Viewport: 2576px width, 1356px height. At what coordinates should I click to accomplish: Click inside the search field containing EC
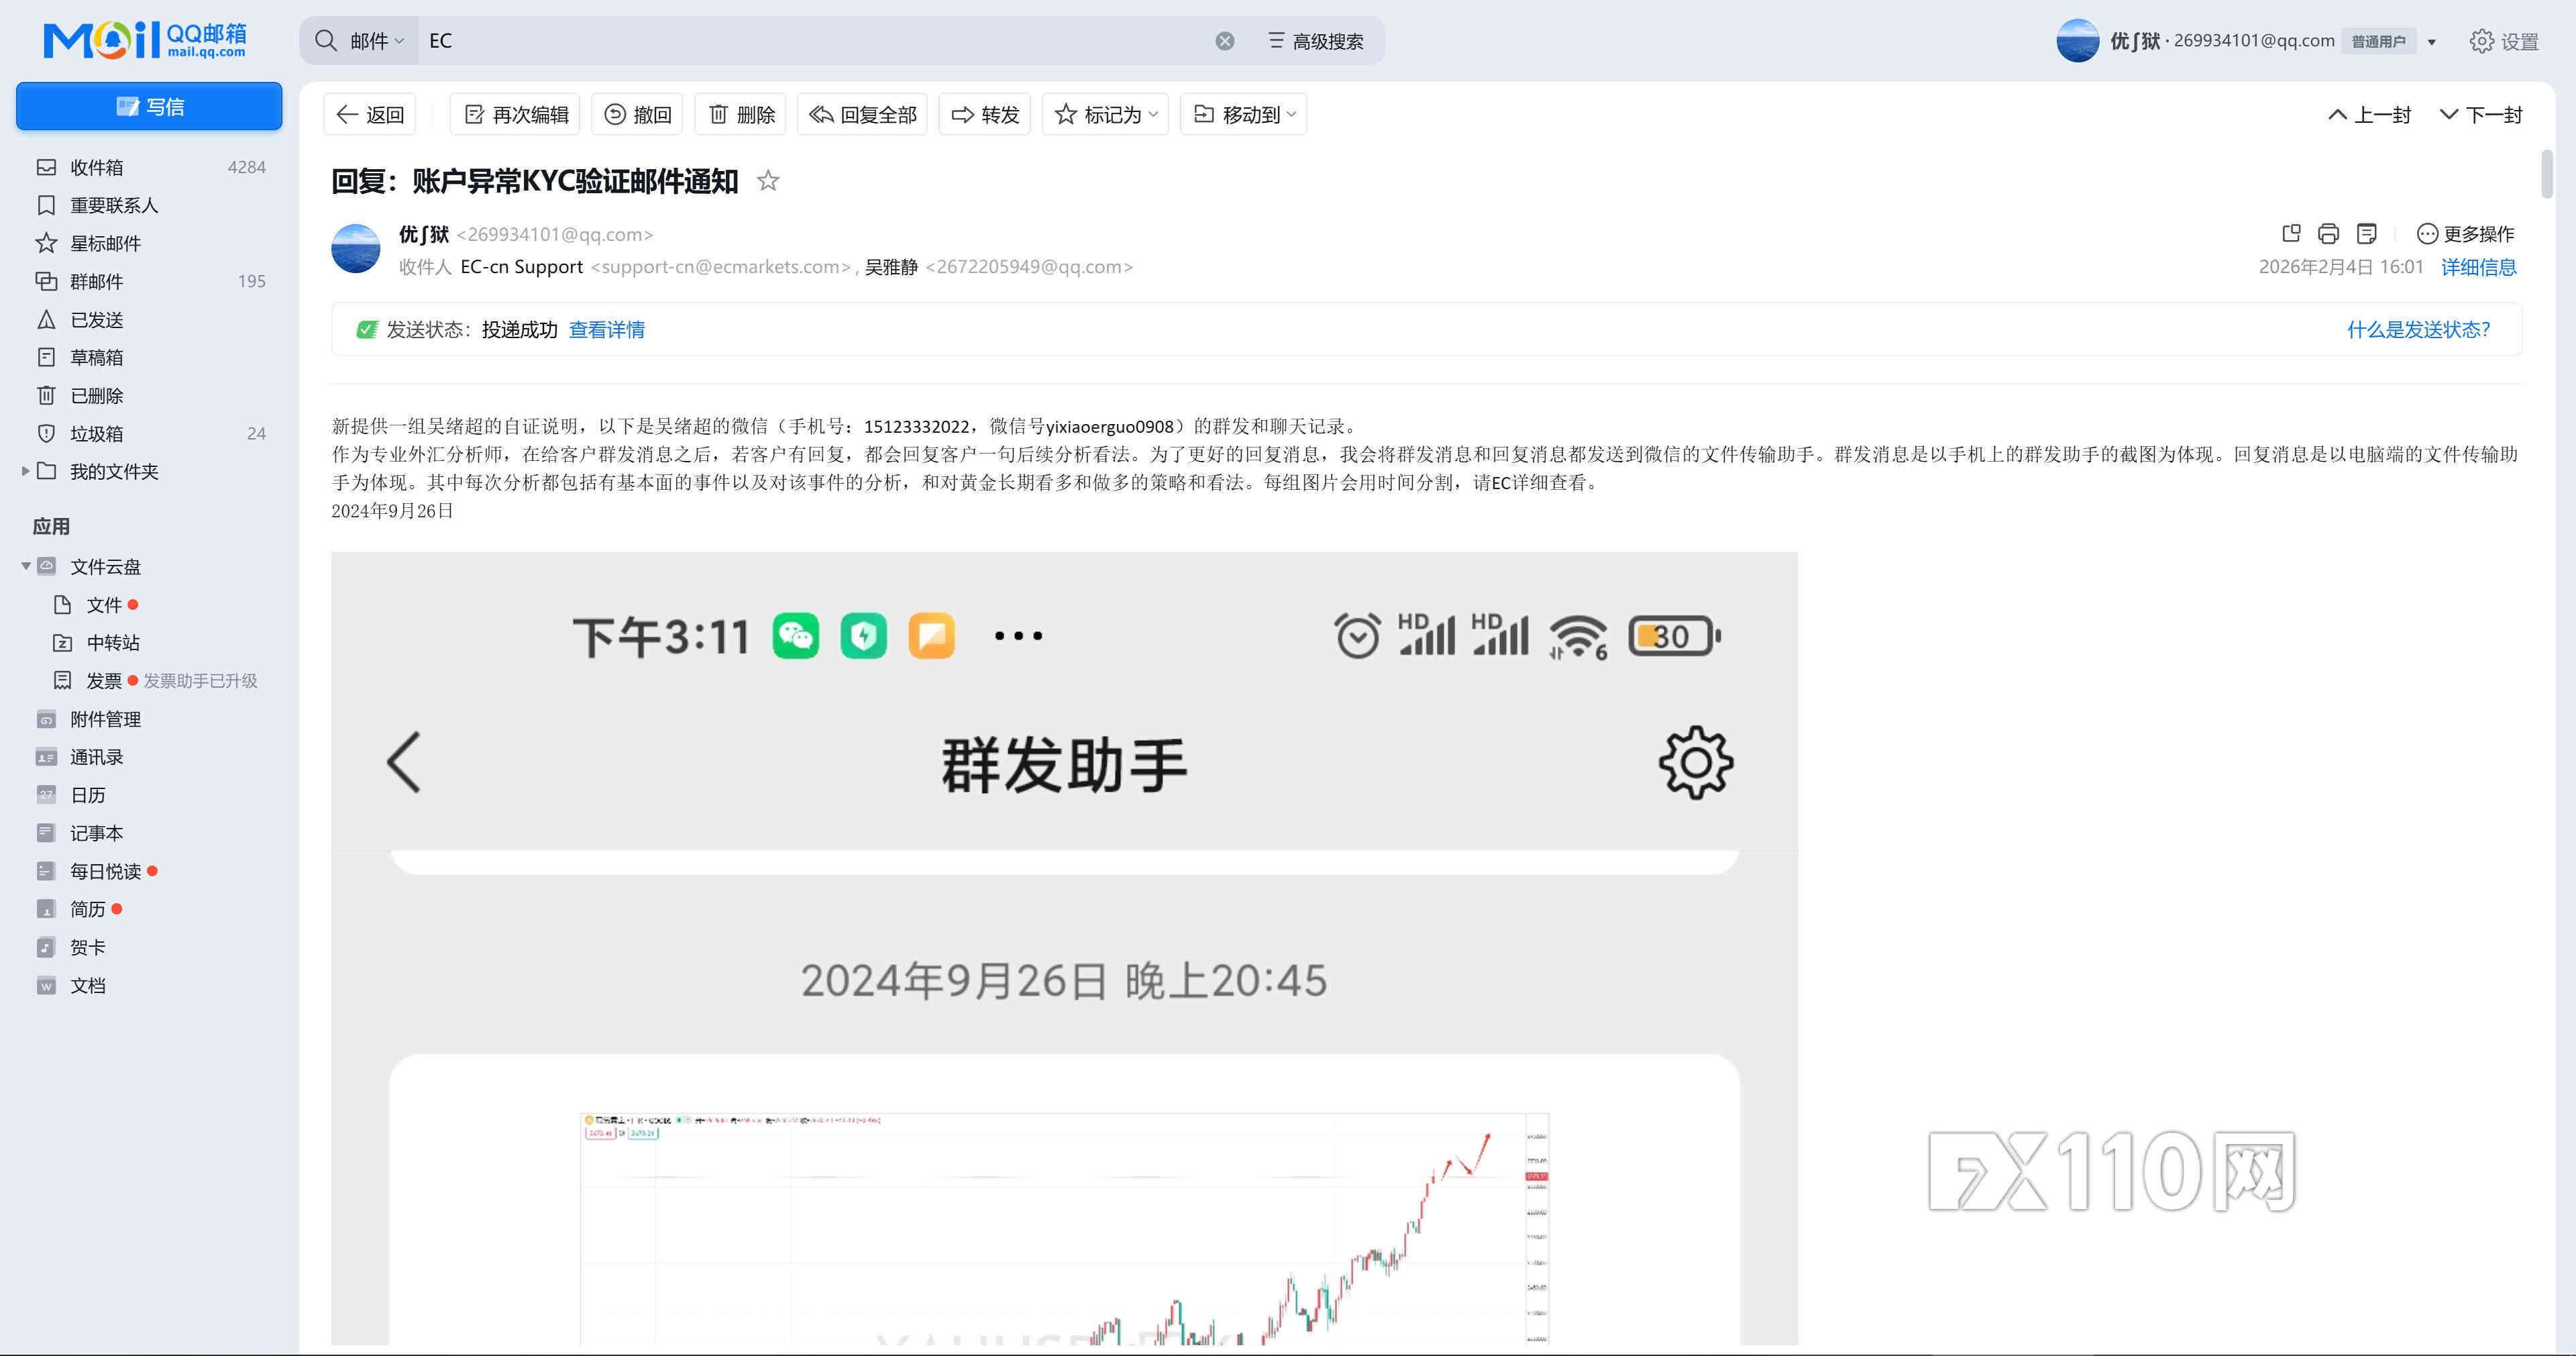point(816,41)
